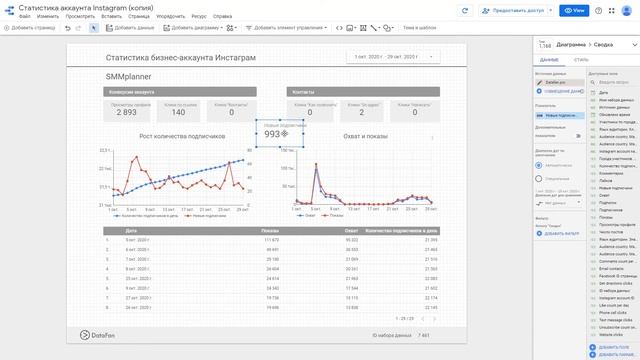The width and height of the screenshot is (640, 360).
Task: Click 'Добавить данные' in the toolbar
Action: 130,28
